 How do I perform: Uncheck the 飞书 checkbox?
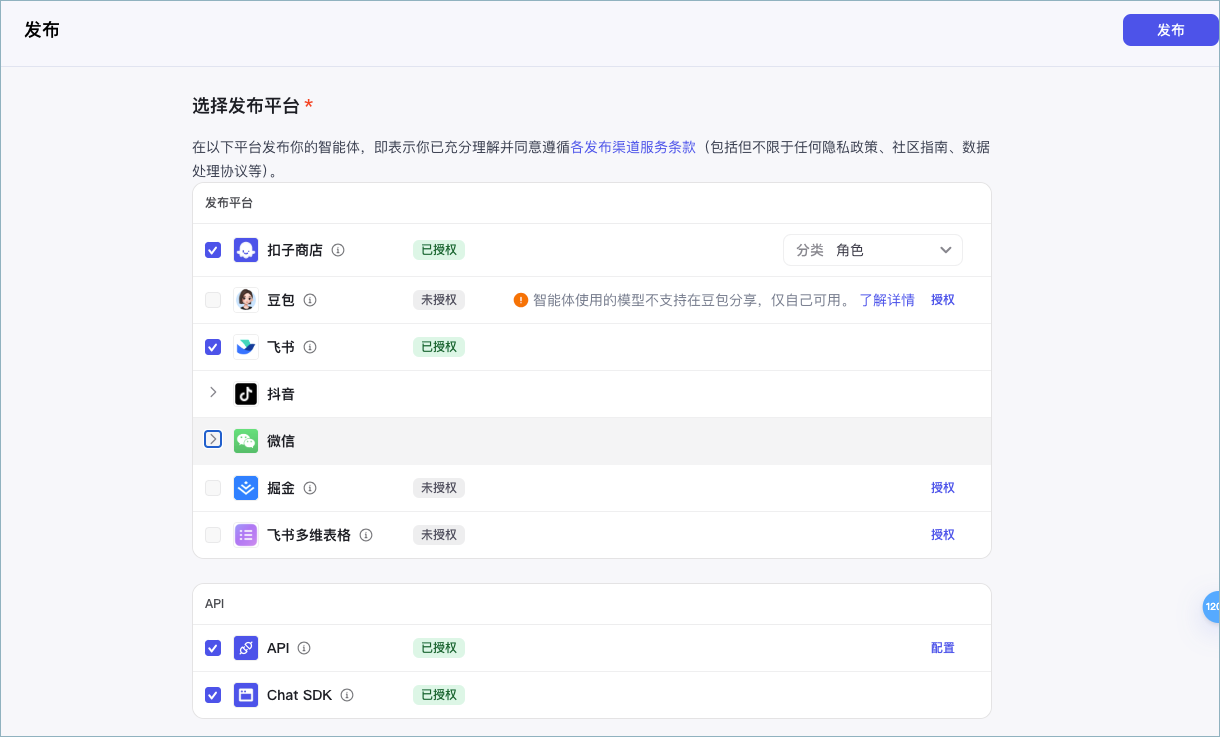tap(213, 347)
